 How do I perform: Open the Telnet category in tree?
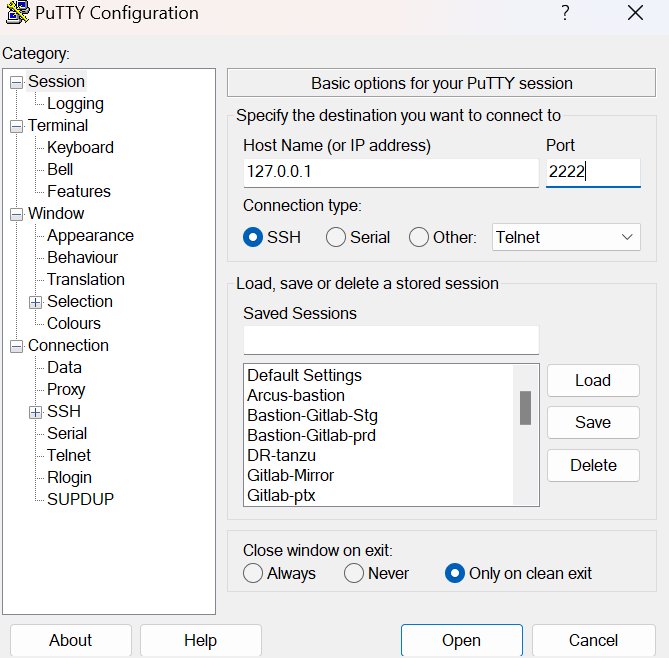tap(69, 455)
